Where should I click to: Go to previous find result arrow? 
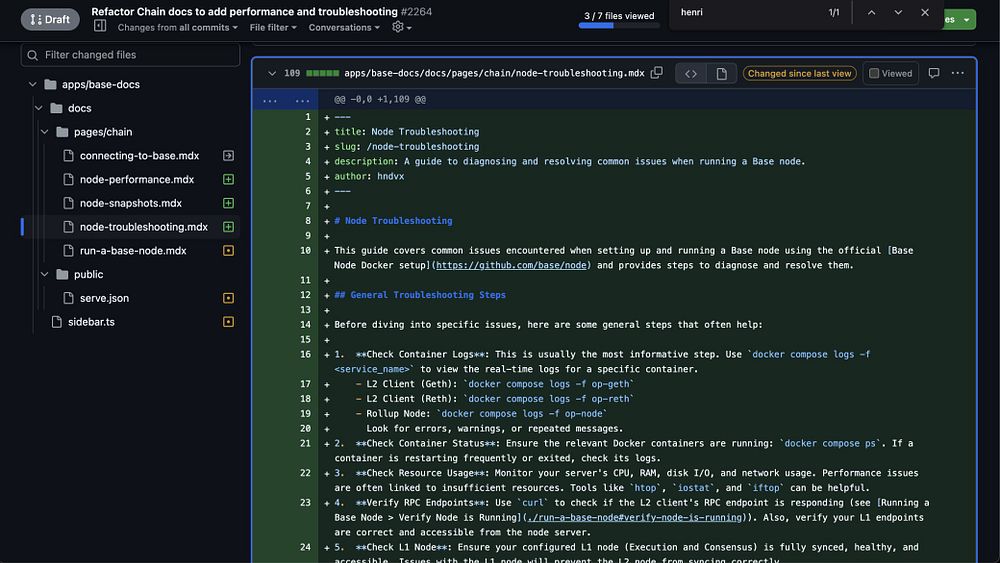pyautogui.click(x=871, y=12)
